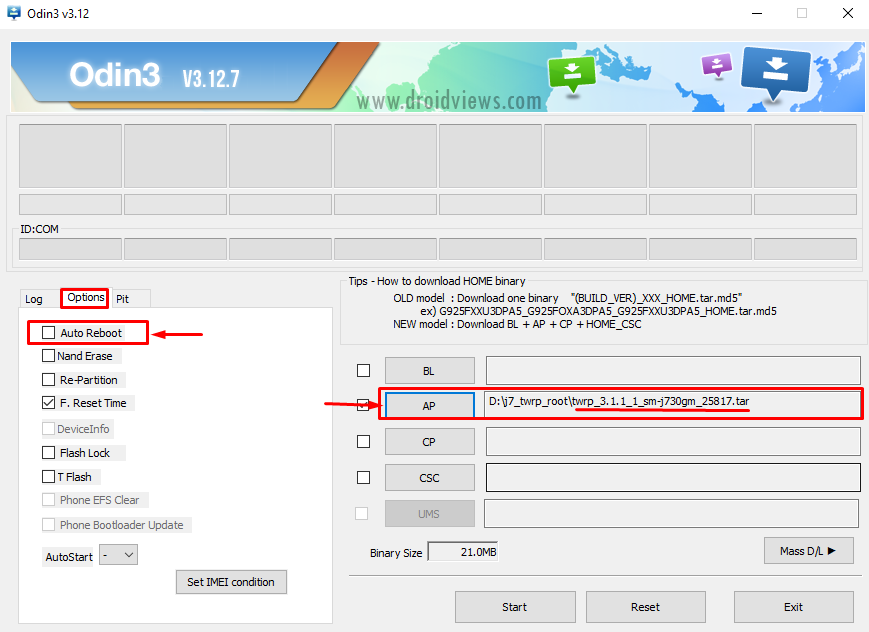Click the Start button
The height and width of the screenshot is (632, 869).
(515, 607)
